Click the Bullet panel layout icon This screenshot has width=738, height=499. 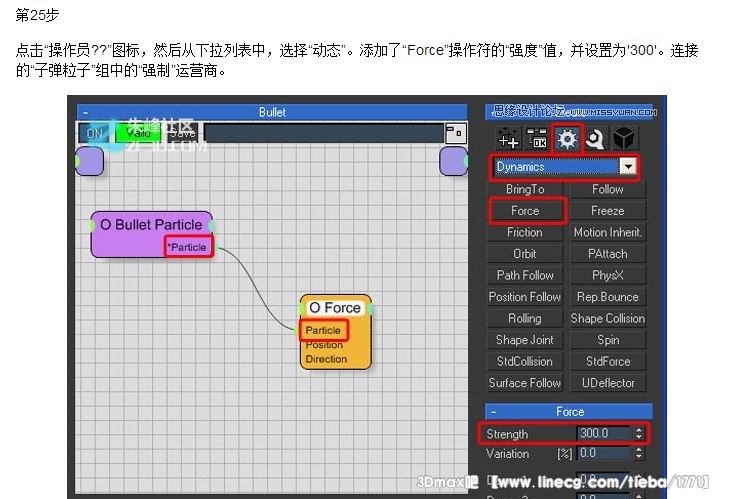[455, 132]
